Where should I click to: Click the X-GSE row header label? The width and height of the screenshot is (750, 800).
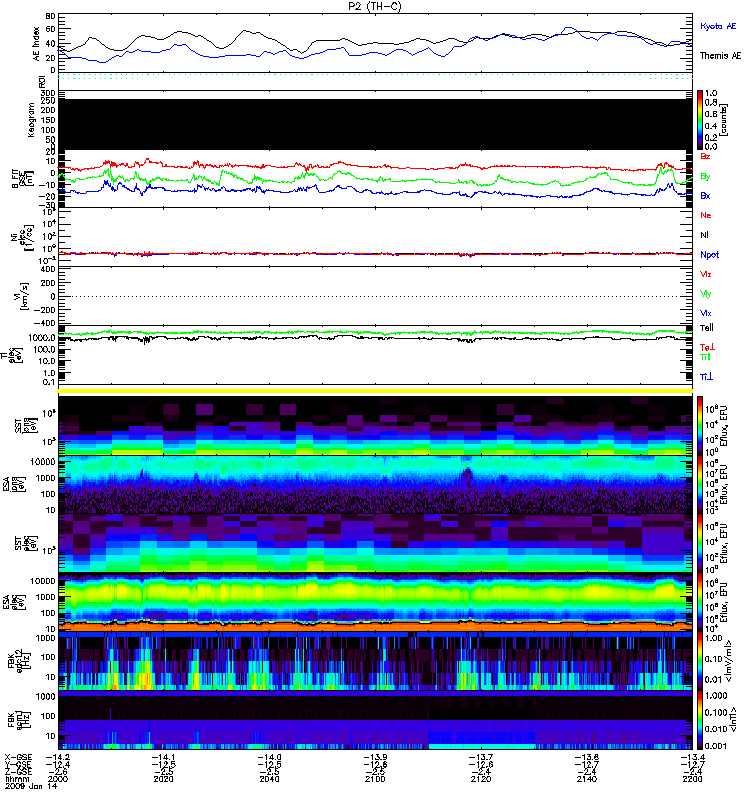(x=18, y=757)
